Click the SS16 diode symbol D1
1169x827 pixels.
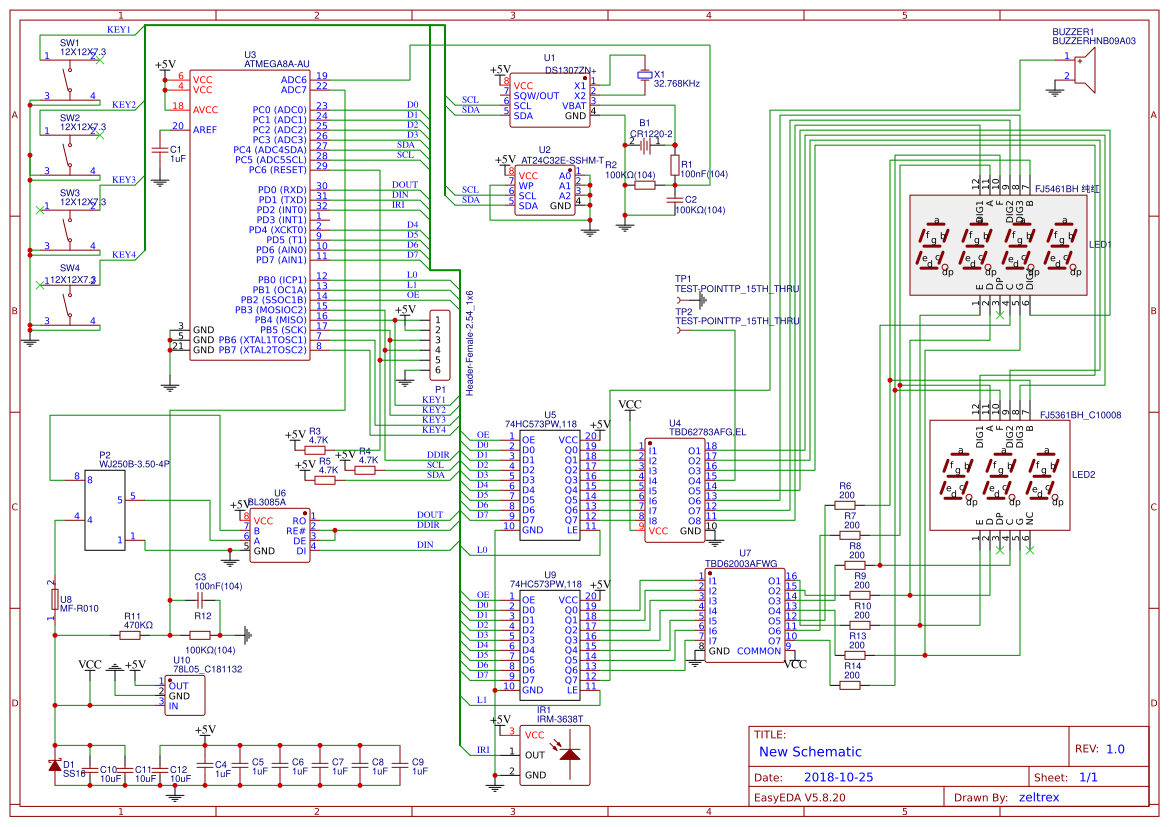(55, 765)
